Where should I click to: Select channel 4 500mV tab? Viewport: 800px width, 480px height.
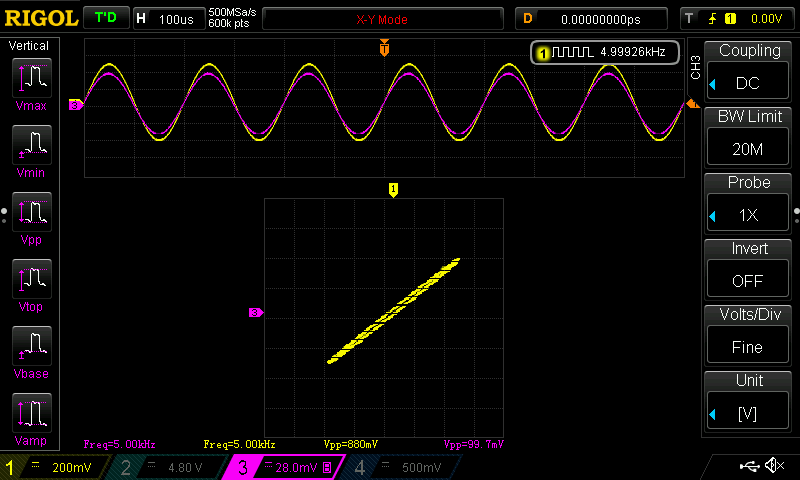click(x=403, y=467)
